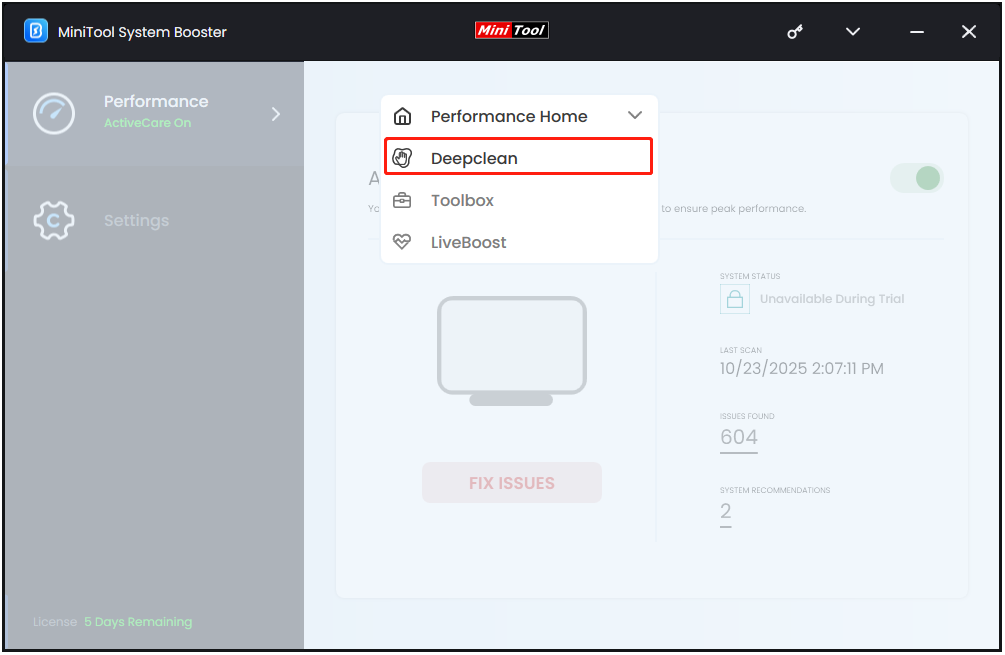Click the red MiniTool logo at top center
1005x655 pixels.
coord(511,29)
